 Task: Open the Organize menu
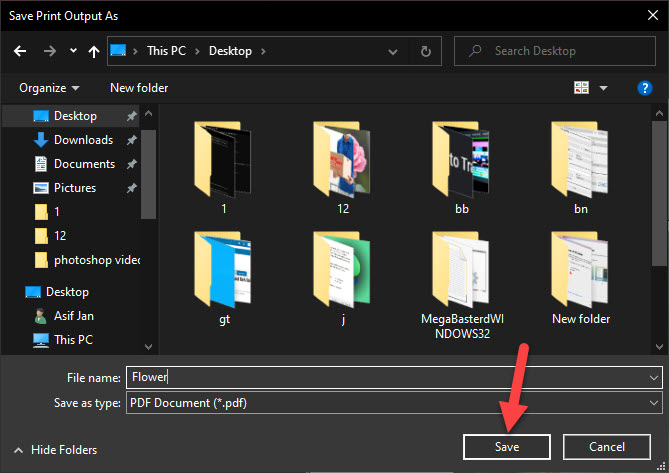tap(49, 88)
